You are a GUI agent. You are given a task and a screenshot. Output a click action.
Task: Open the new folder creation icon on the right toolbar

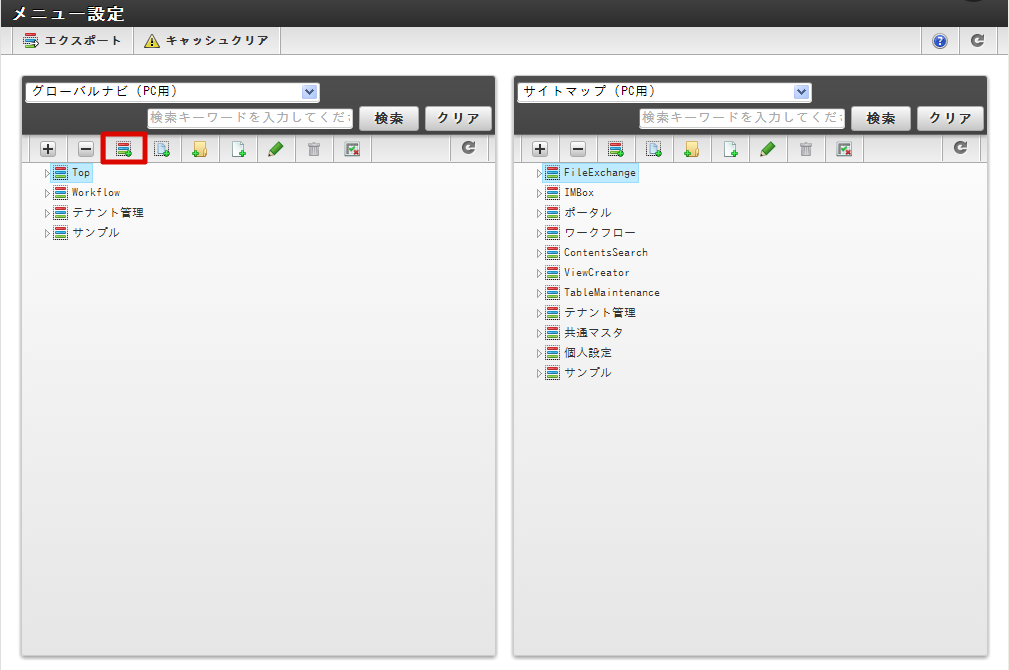pyautogui.click(x=693, y=148)
